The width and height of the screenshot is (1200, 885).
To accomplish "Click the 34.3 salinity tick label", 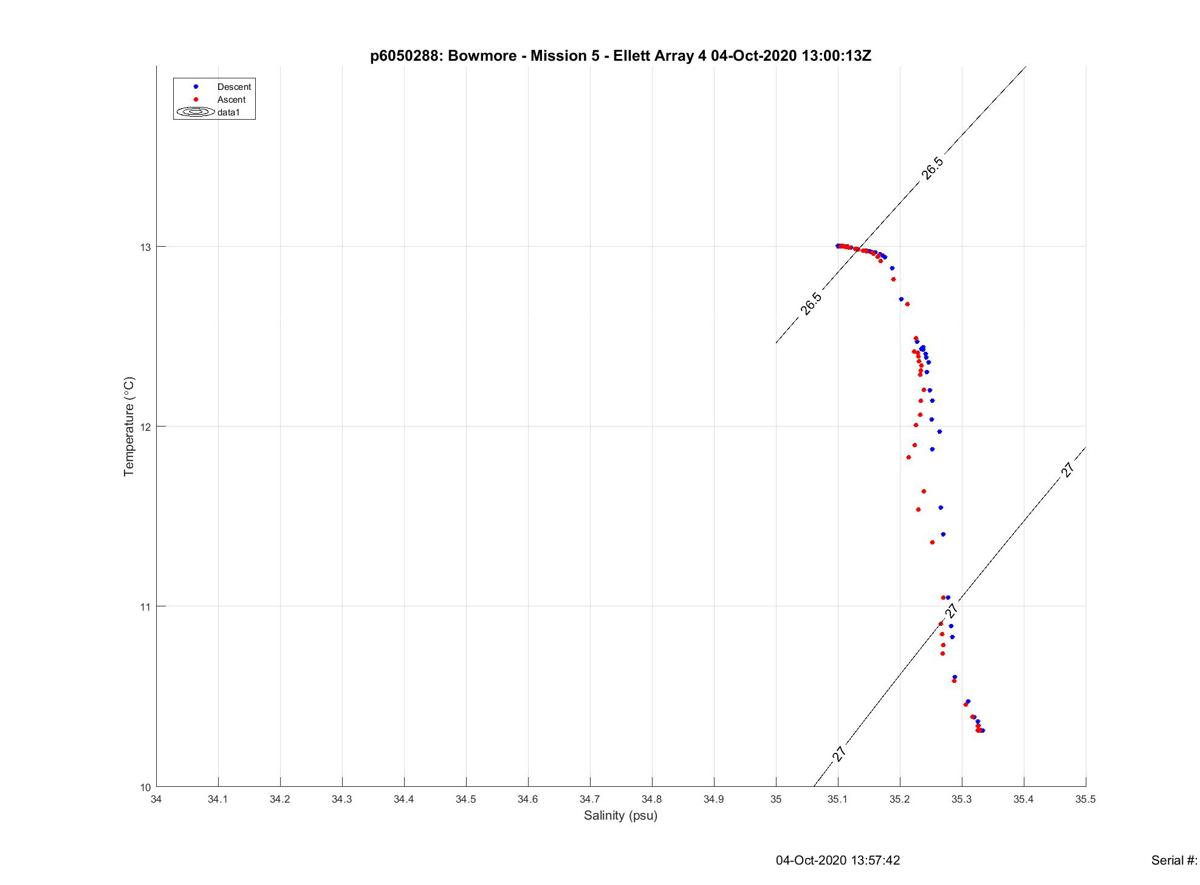I will pos(342,799).
